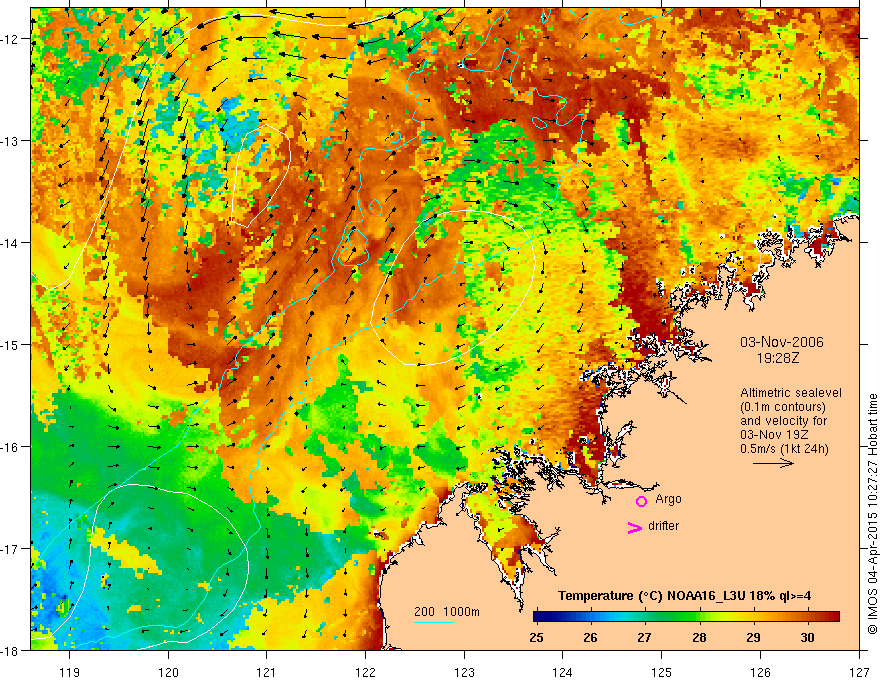The height and width of the screenshot is (680, 880).
Task: Click the Temperature NOAA16_L3U title text
Action: (x=684, y=596)
